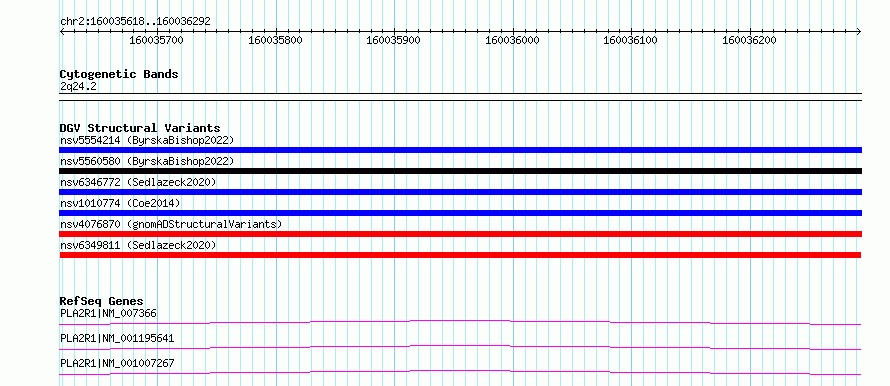This screenshot has height=386, width=890.
Task: Click the DGV Structural Variants track title
Action: pyautogui.click(x=140, y=128)
